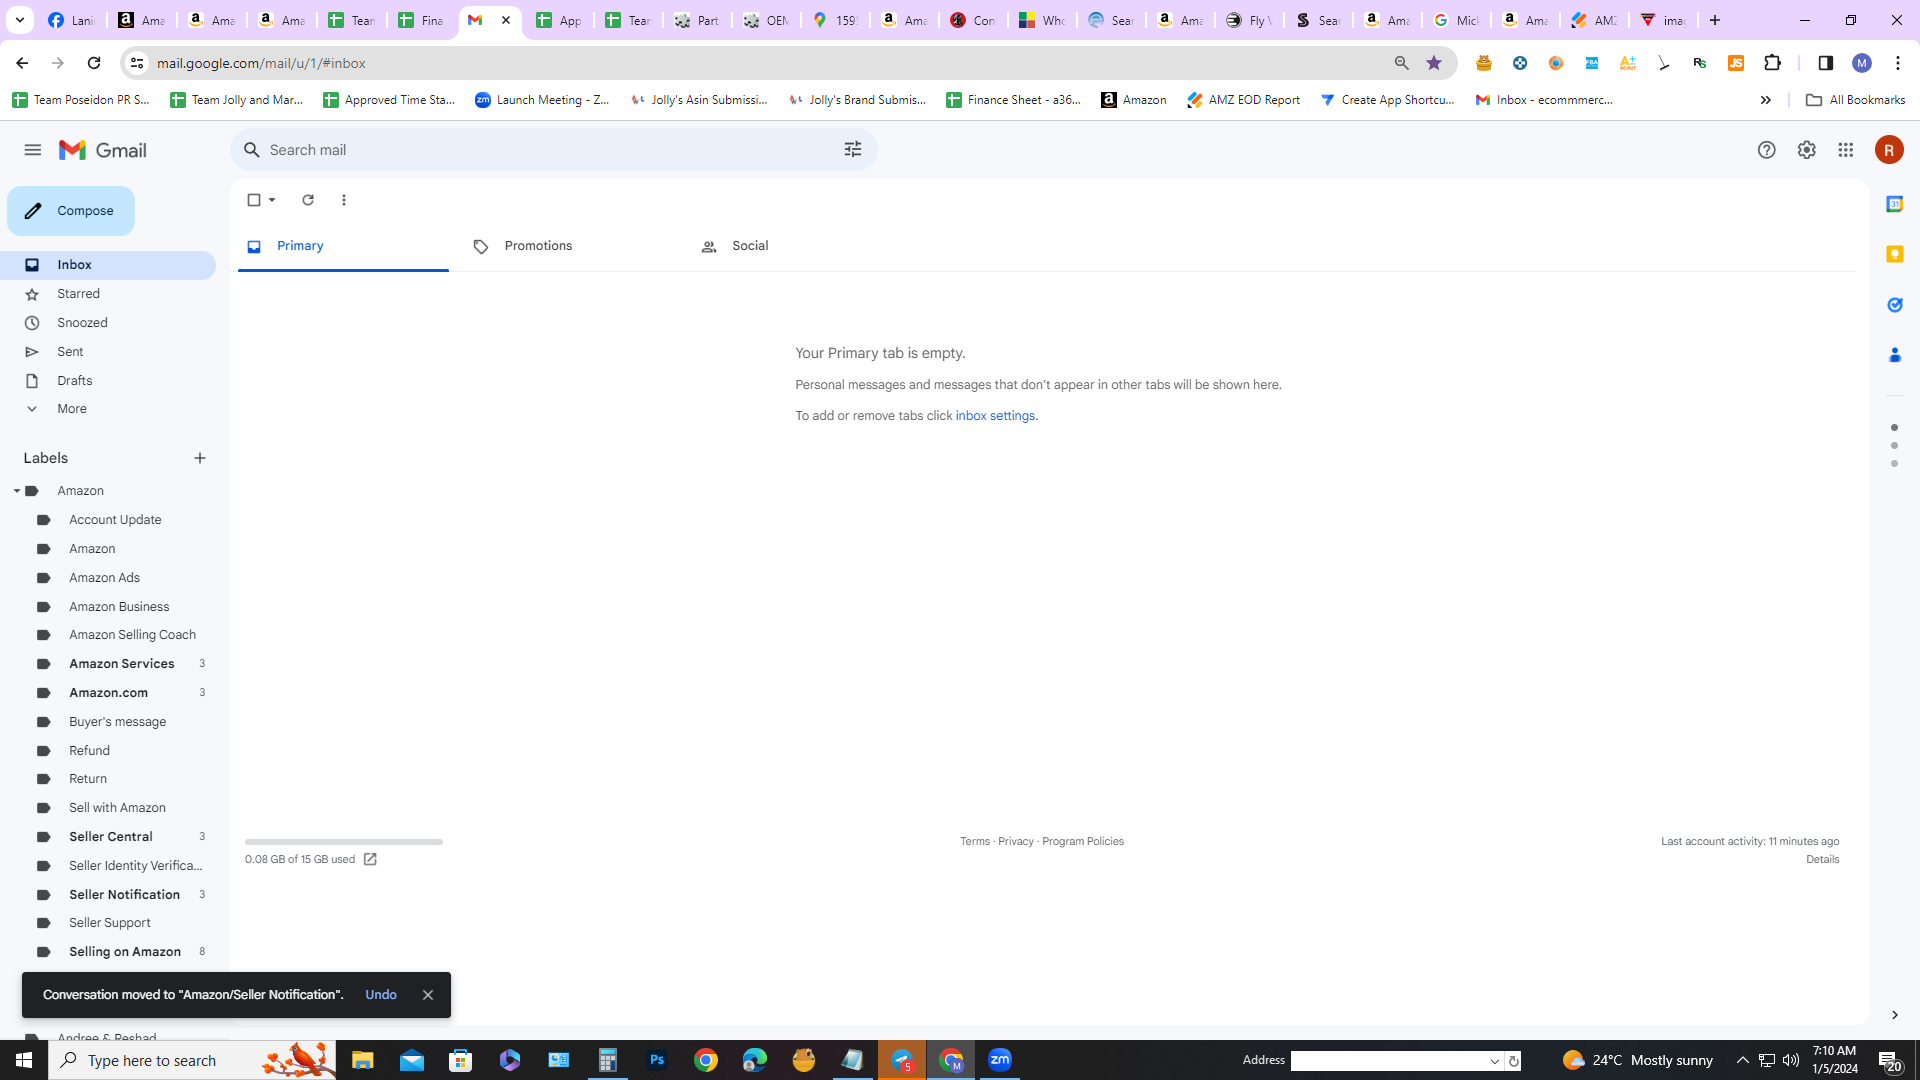Expand the More folders section
1920x1080 pixels.
coord(108,409)
